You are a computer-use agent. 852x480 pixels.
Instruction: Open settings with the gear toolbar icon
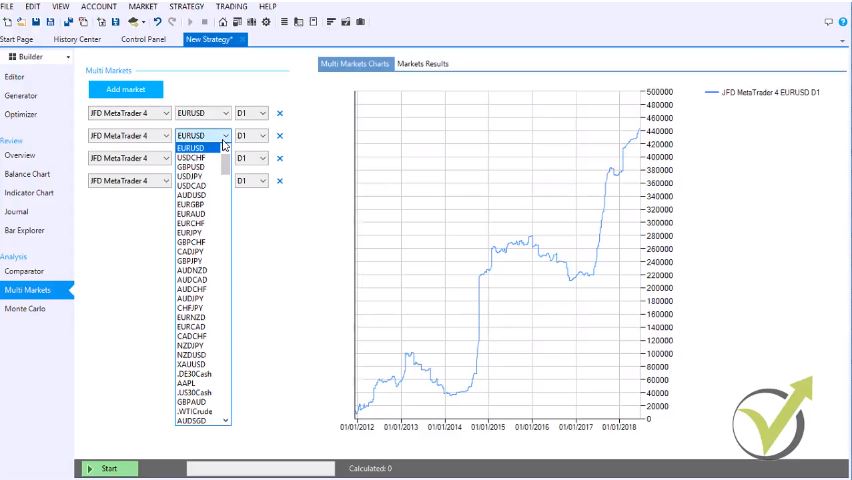[x=266, y=22]
